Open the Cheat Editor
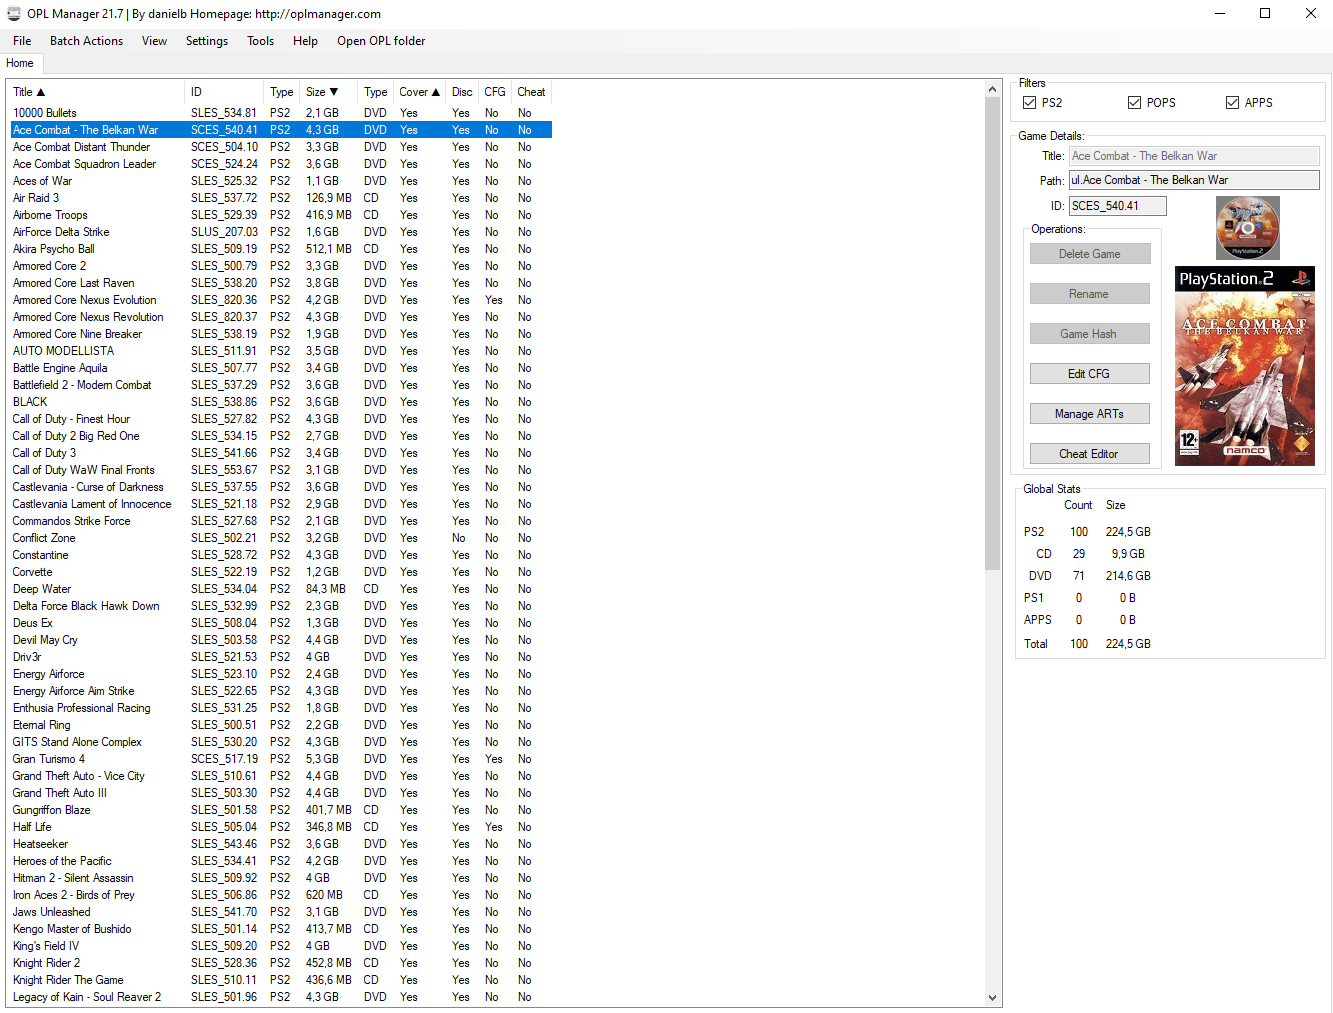The height and width of the screenshot is (1013, 1333). pyautogui.click(x=1090, y=454)
